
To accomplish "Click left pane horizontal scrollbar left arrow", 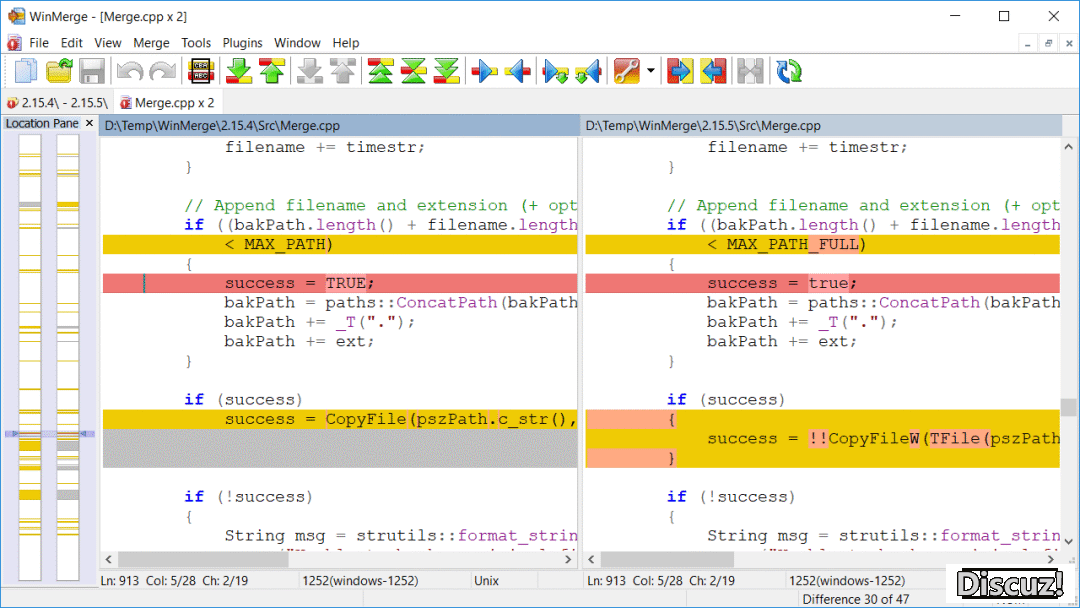I will (109, 559).
